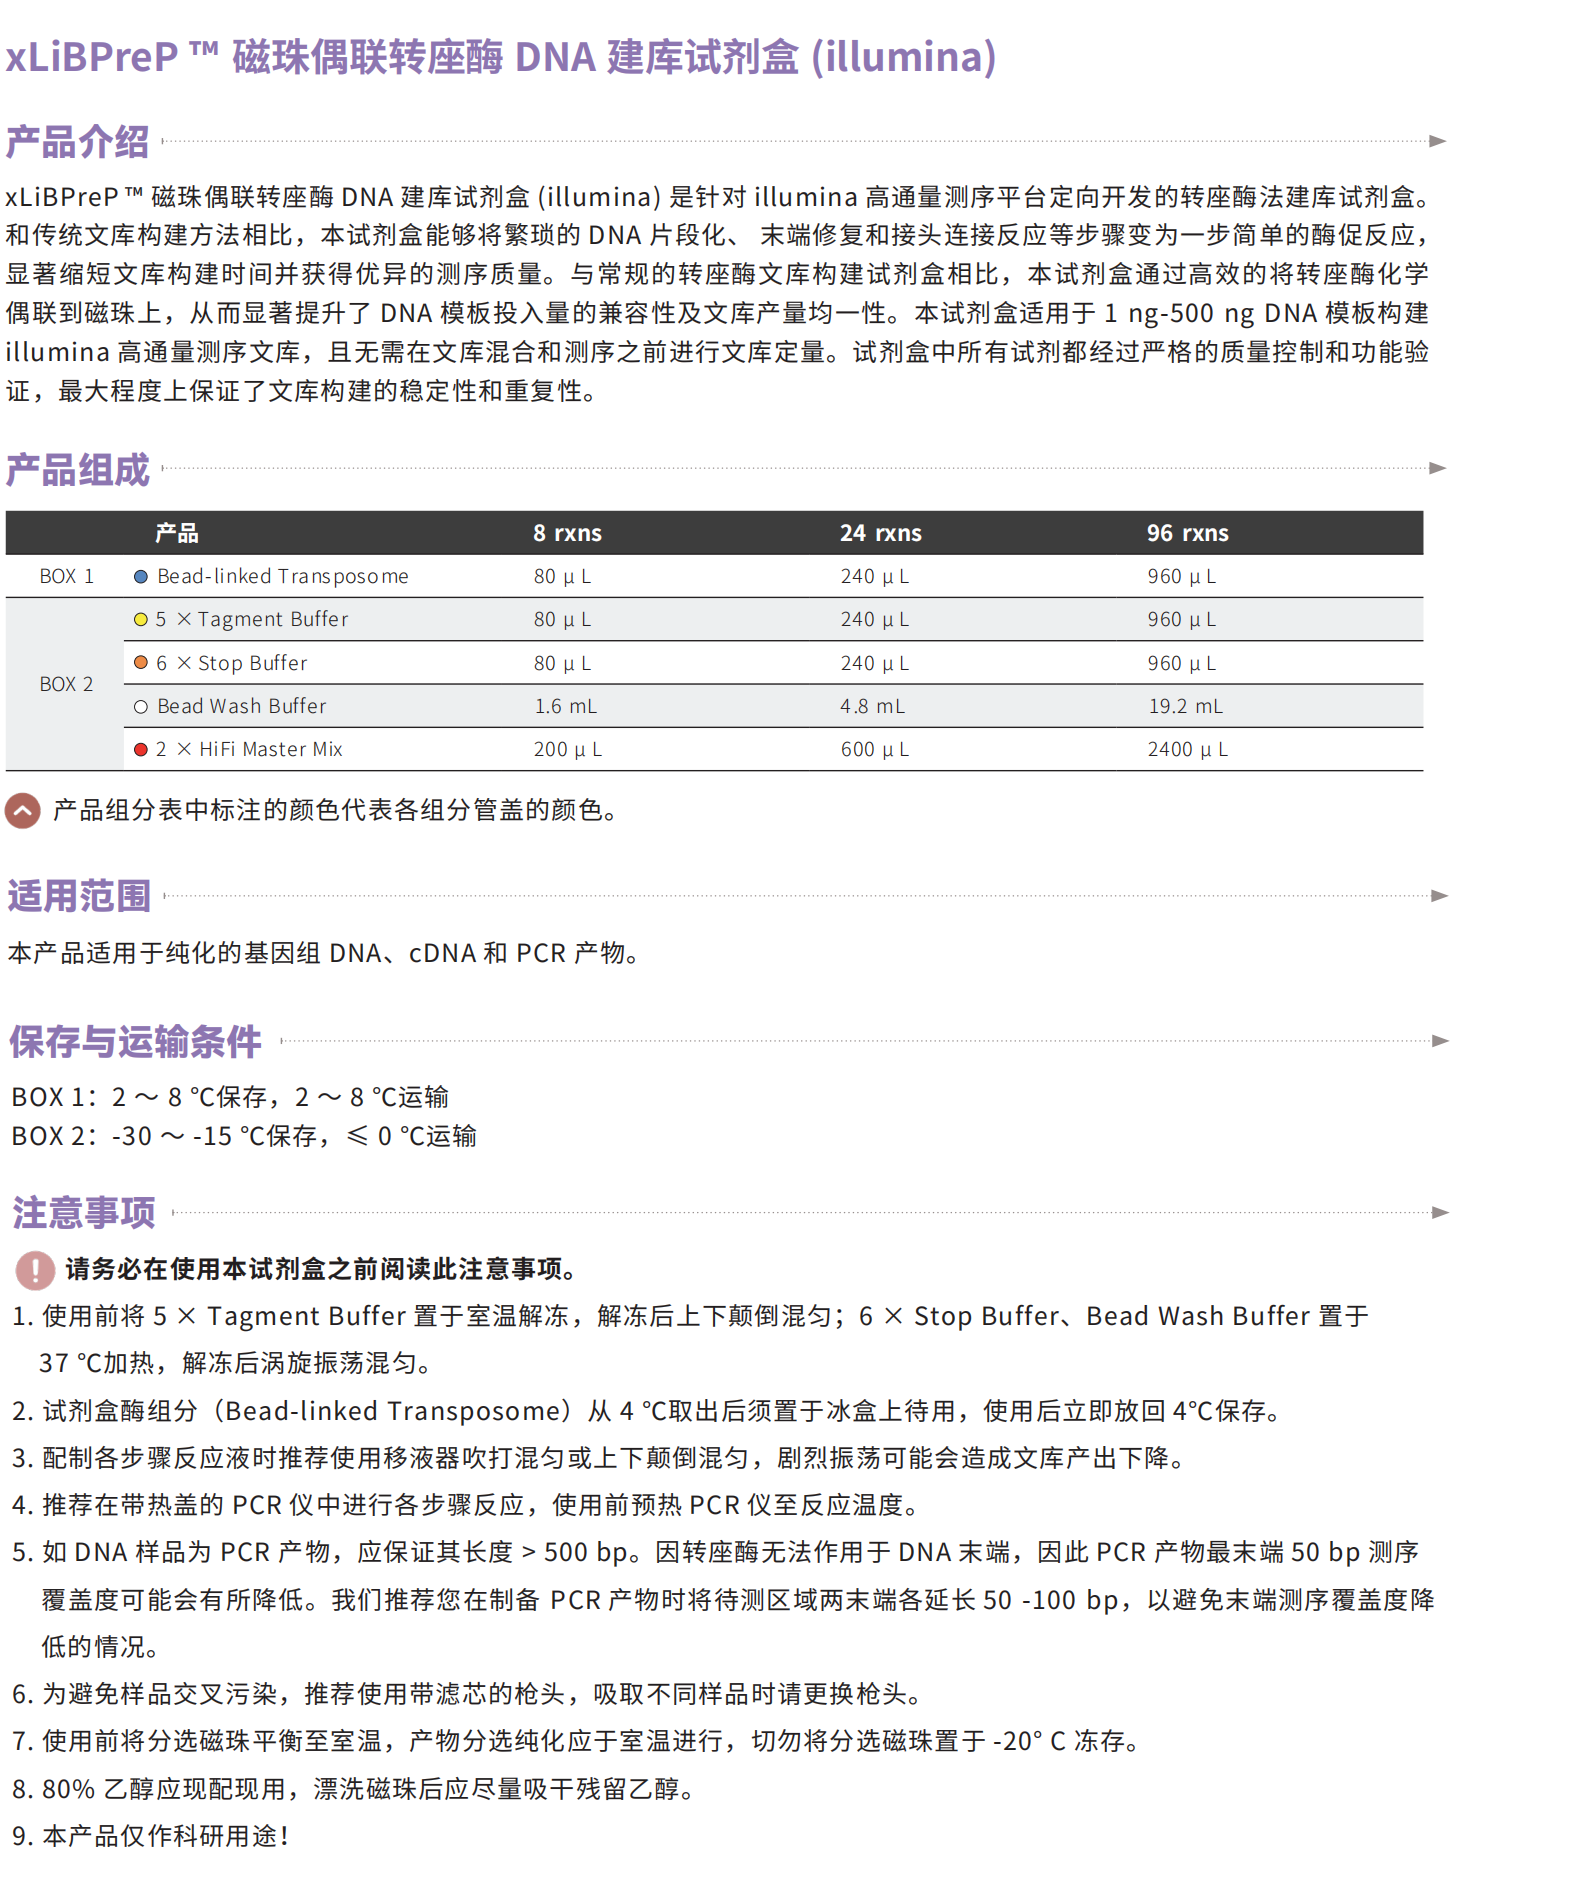The height and width of the screenshot is (1891, 1579).
Task: Click the 产品 table column header
Action: (177, 533)
